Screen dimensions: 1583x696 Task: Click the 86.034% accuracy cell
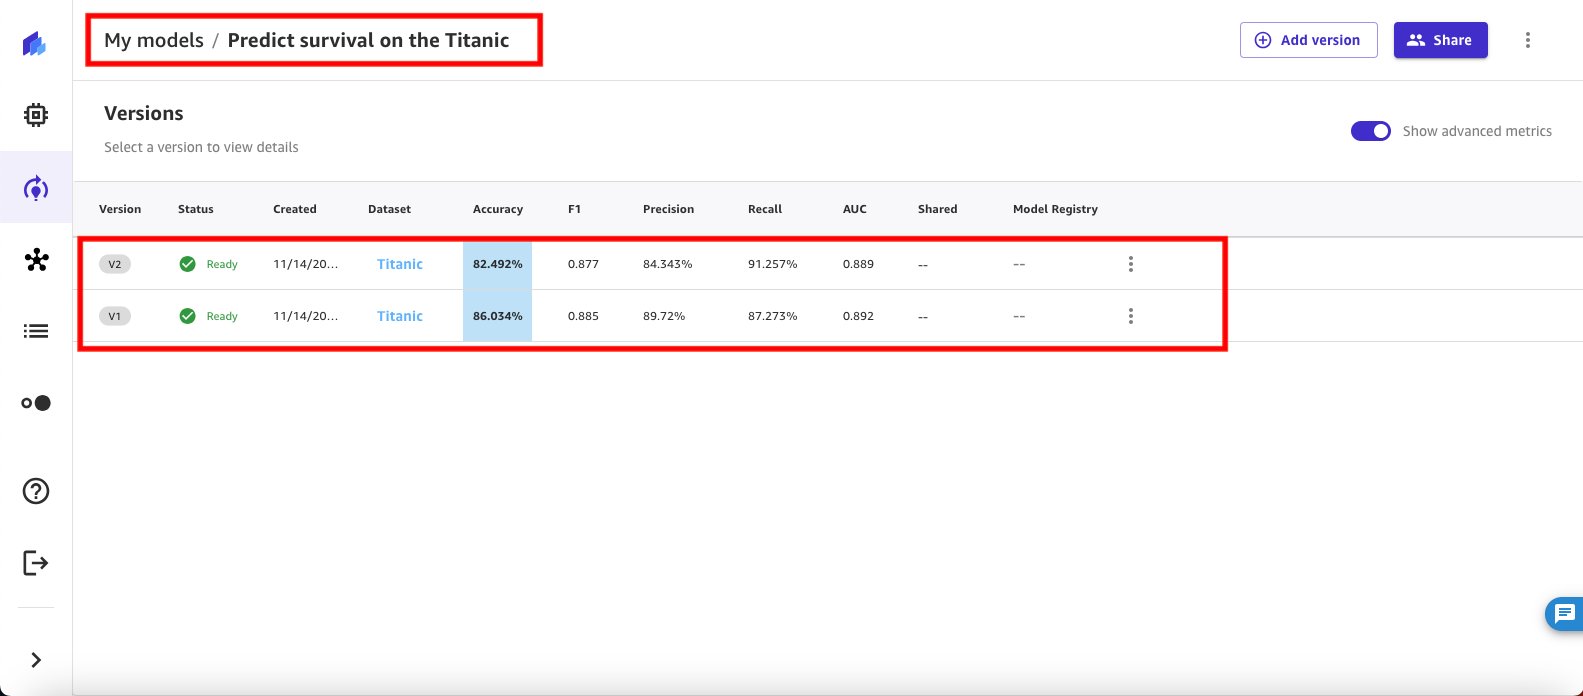pyautogui.click(x=497, y=316)
